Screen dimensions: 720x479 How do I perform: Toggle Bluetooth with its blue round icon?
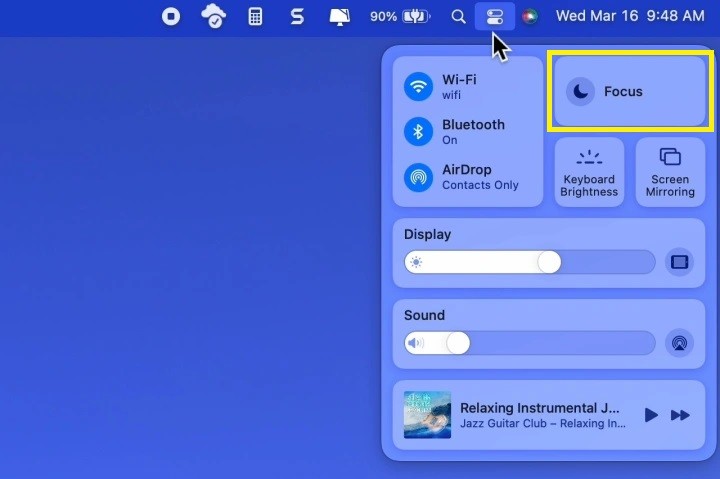[x=418, y=132]
